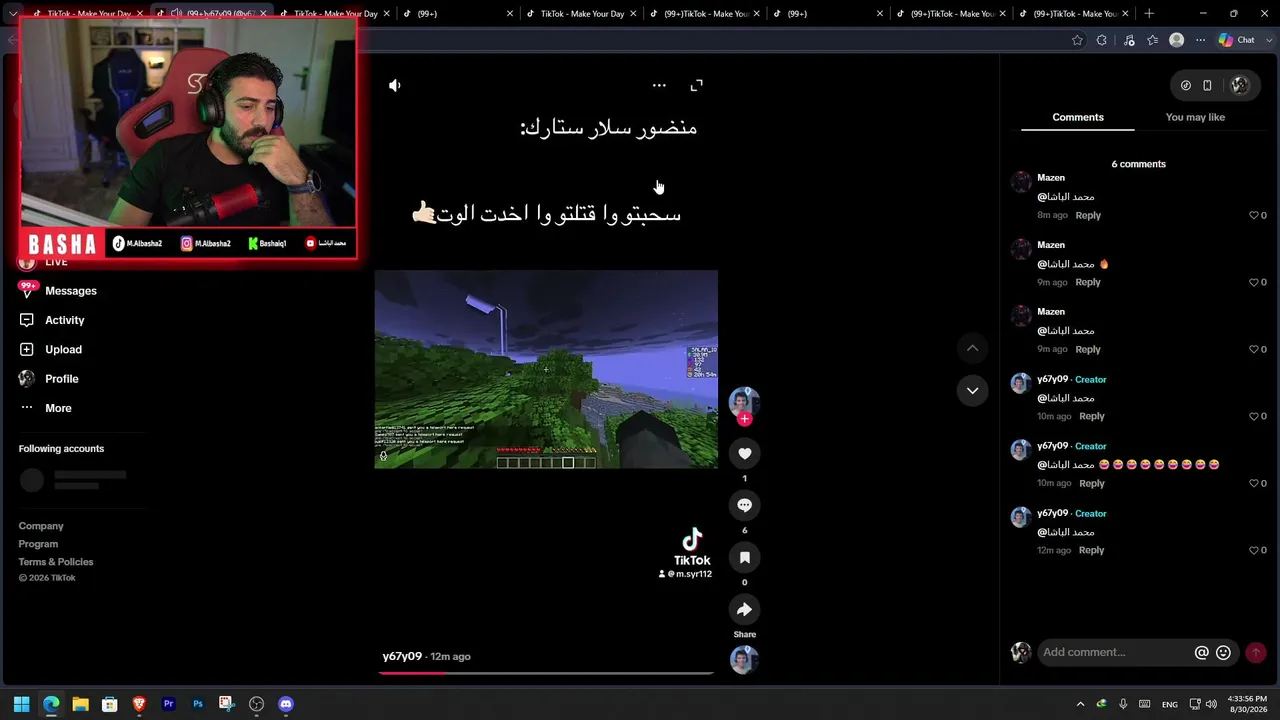The image size is (1280, 720).
Task: Click the Minecraft video frame
Action: (x=546, y=369)
